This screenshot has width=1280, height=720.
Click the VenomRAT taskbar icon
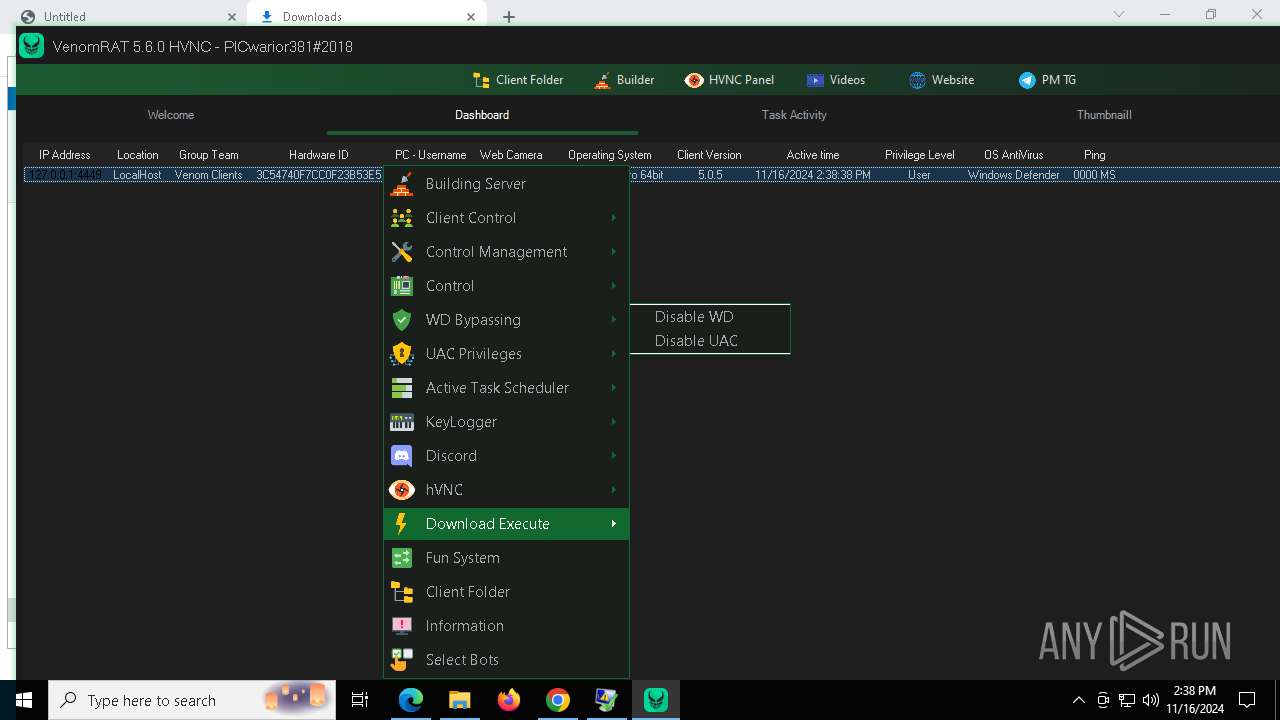click(656, 700)
